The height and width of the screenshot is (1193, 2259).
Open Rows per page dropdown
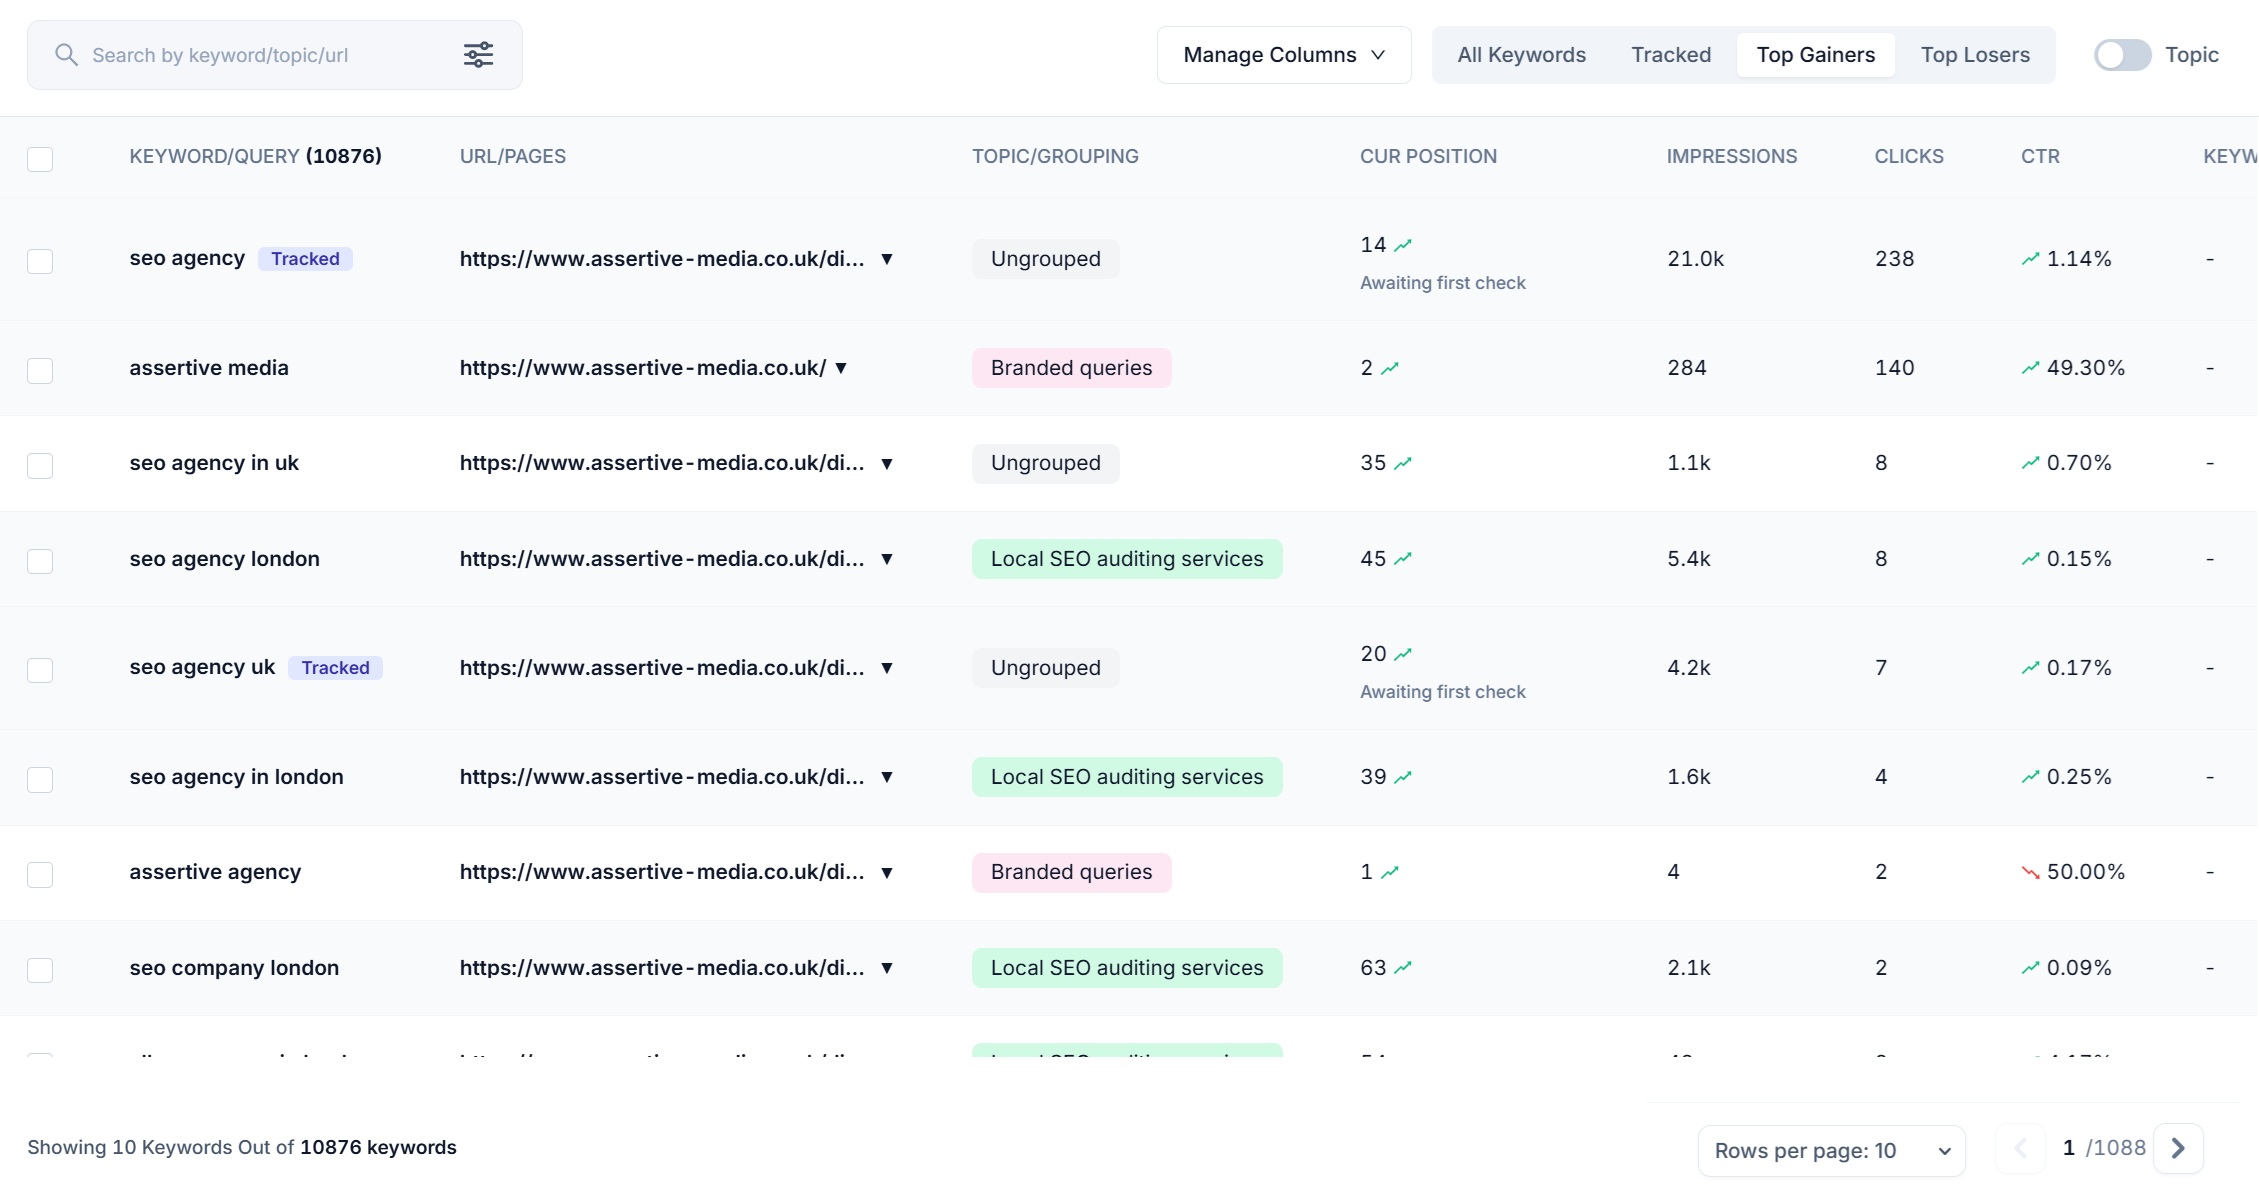(x=1831, y=1150)
